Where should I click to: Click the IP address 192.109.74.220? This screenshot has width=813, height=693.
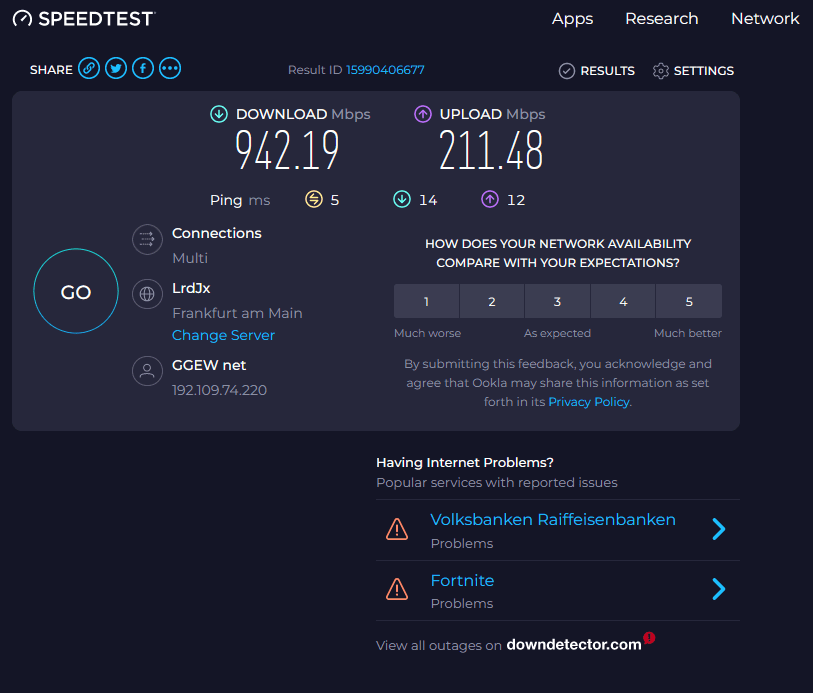point(219,390)
